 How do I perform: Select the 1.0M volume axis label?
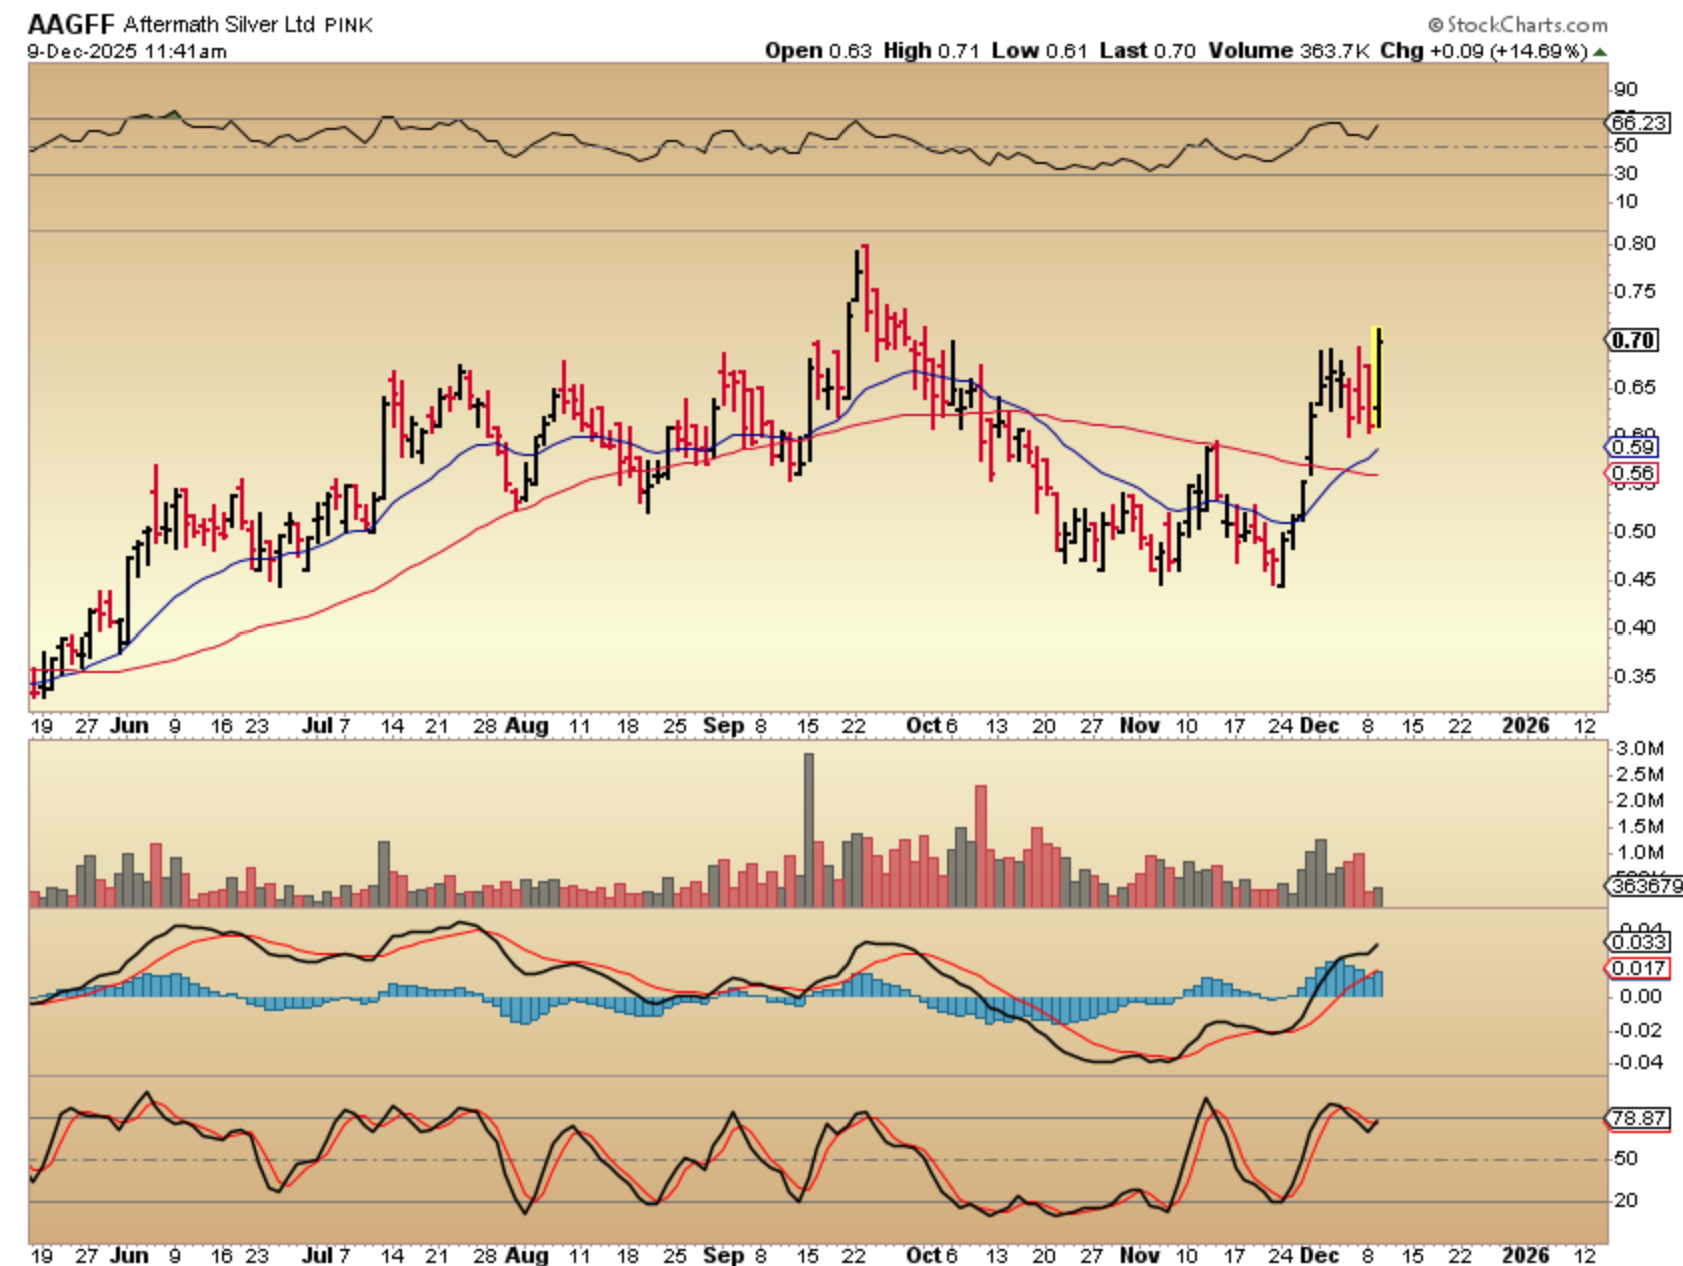click(x=1640, y=853)
